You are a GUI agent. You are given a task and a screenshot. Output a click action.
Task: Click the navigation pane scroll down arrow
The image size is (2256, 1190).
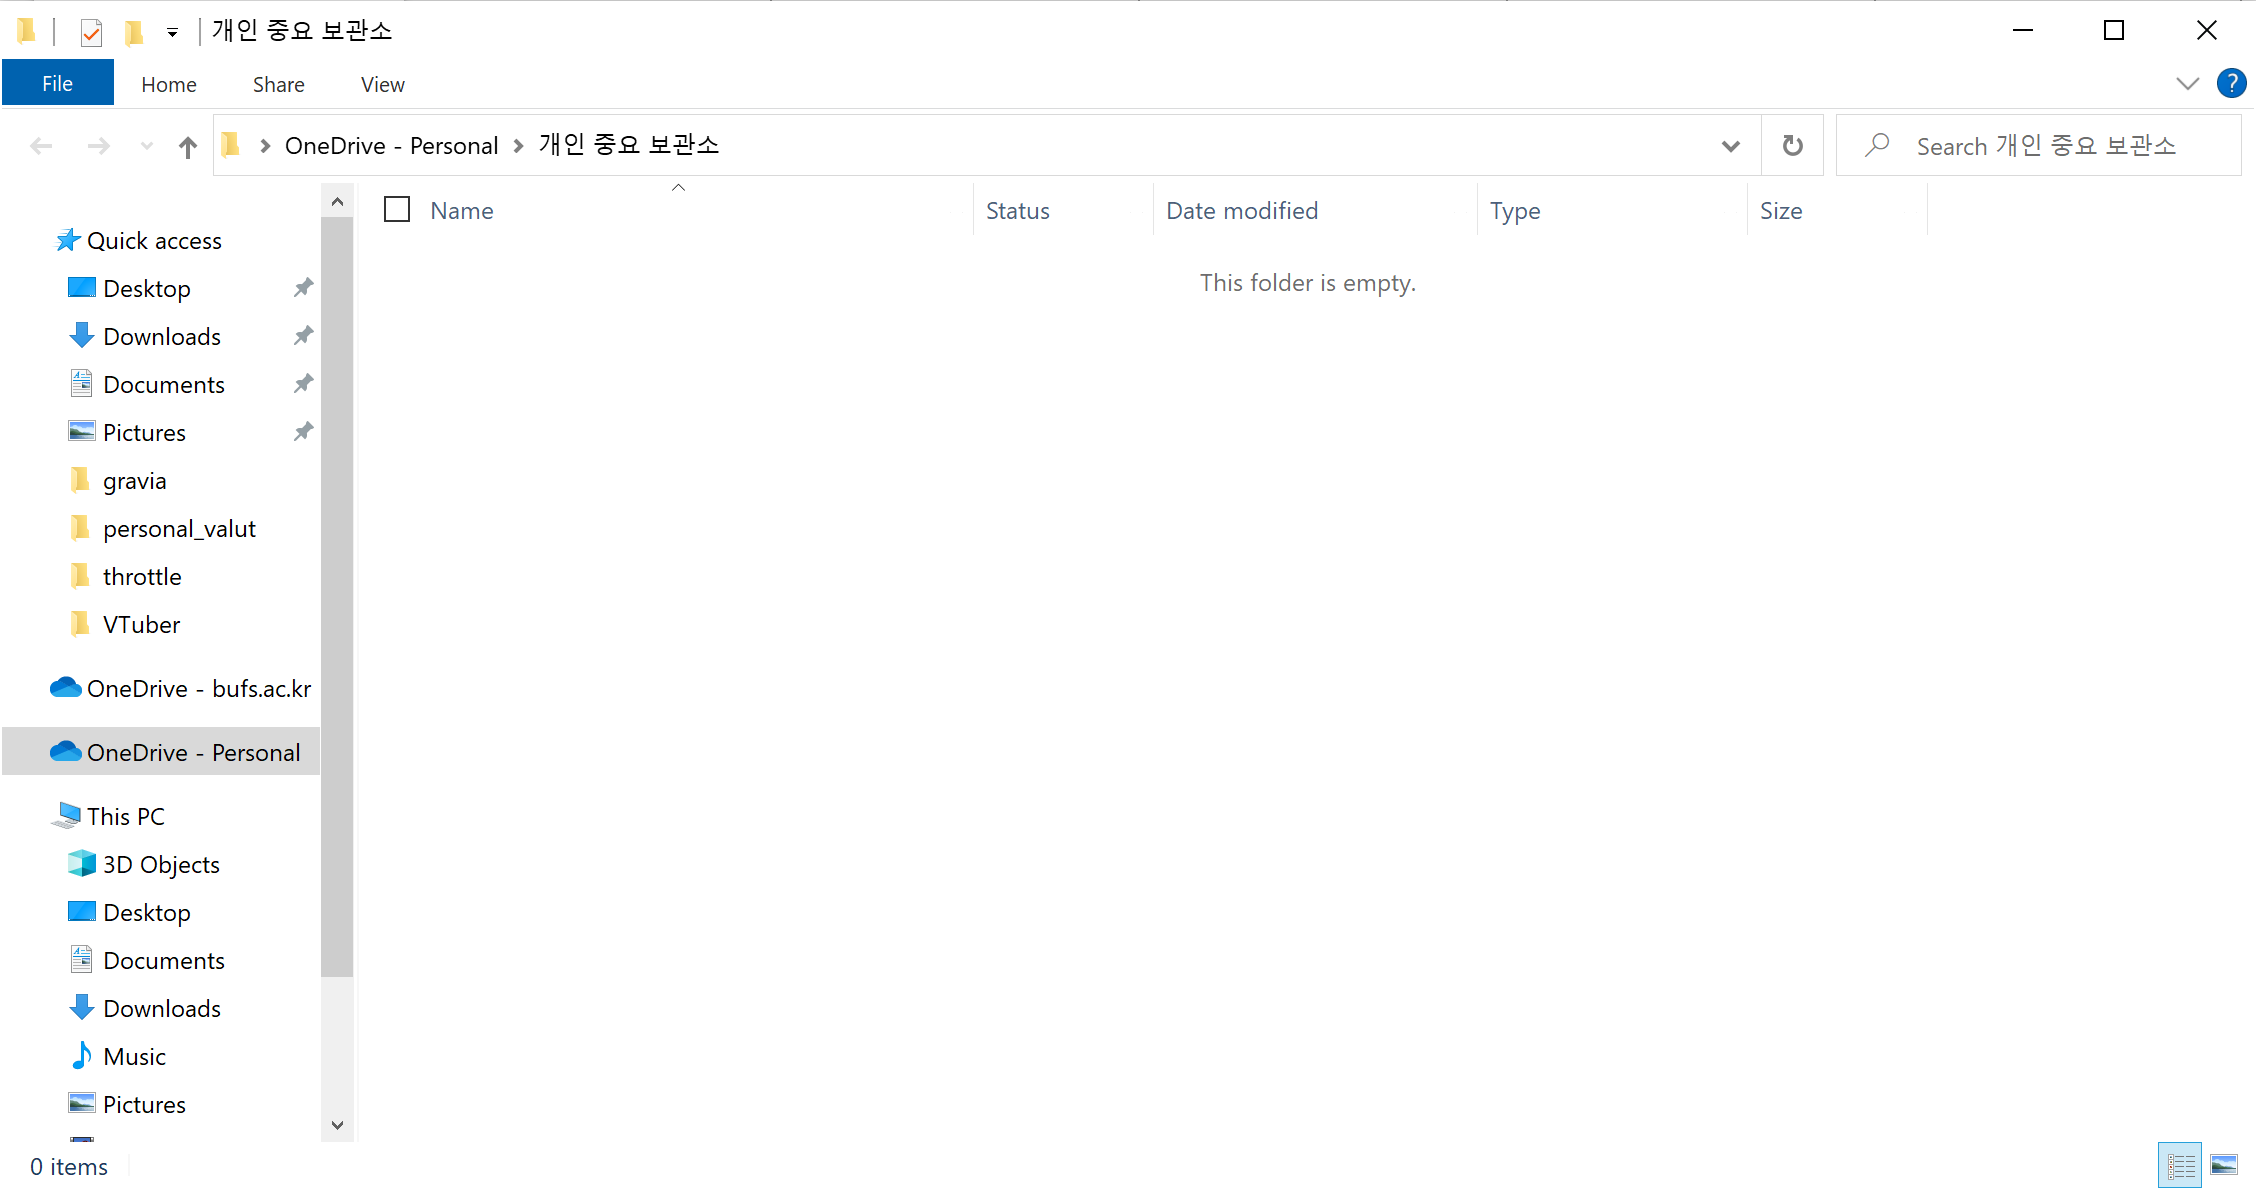(337, 1125)
